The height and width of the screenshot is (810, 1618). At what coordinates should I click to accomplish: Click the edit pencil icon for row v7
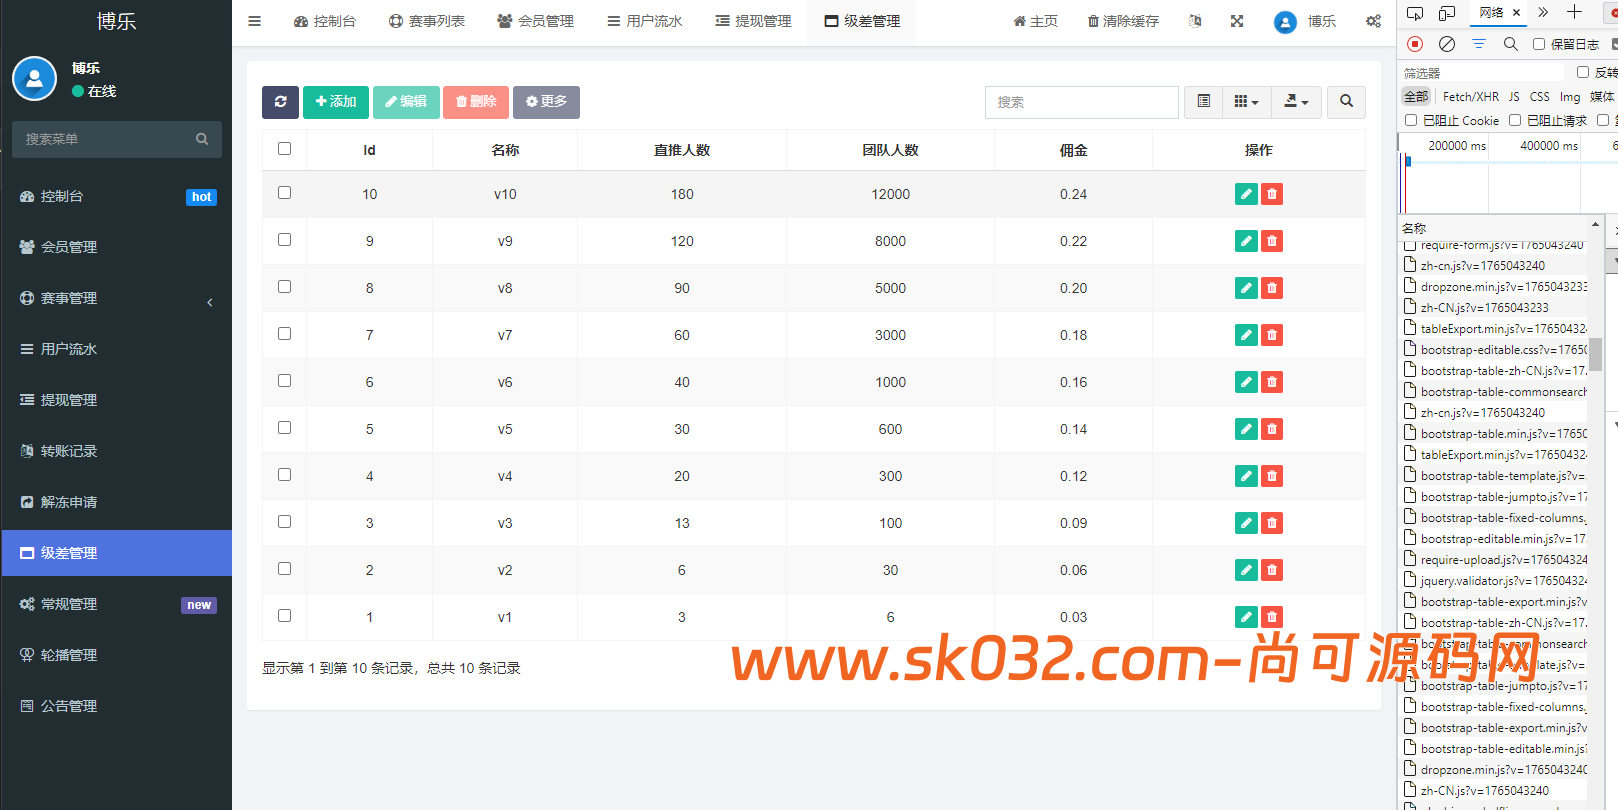coord(1246,335)
